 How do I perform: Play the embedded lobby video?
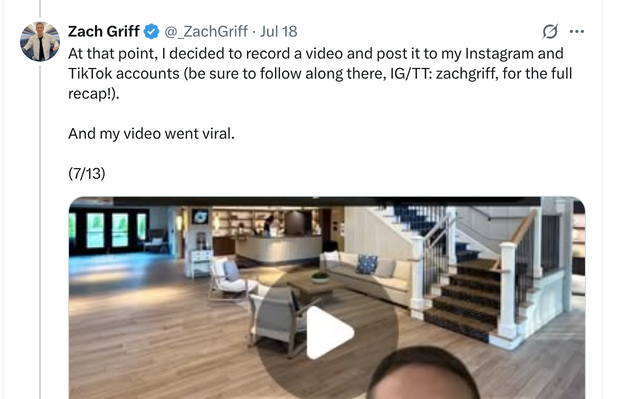(x=329, y=332)
